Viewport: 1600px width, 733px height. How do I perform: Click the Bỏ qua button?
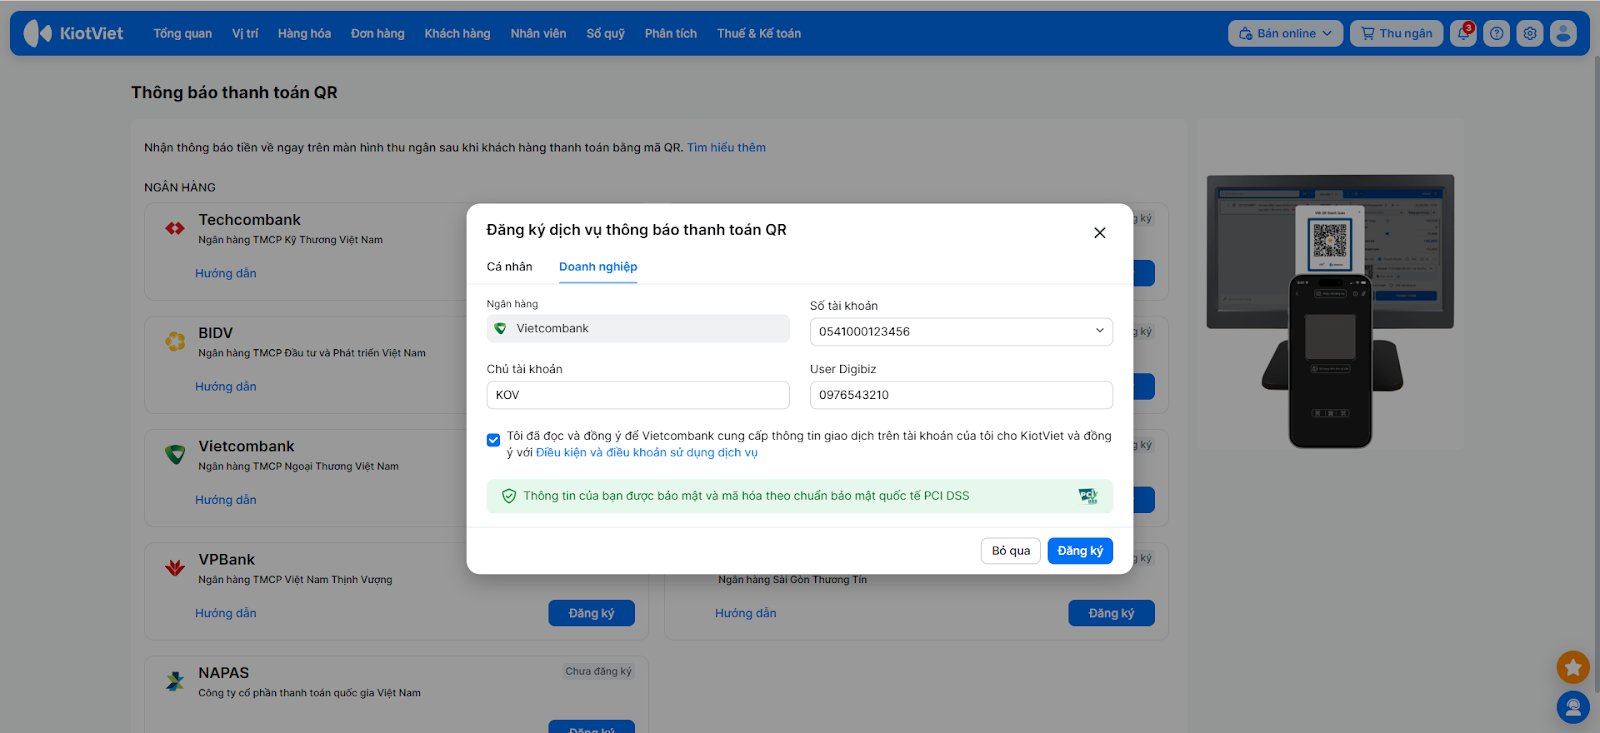tap(1011, 551)
